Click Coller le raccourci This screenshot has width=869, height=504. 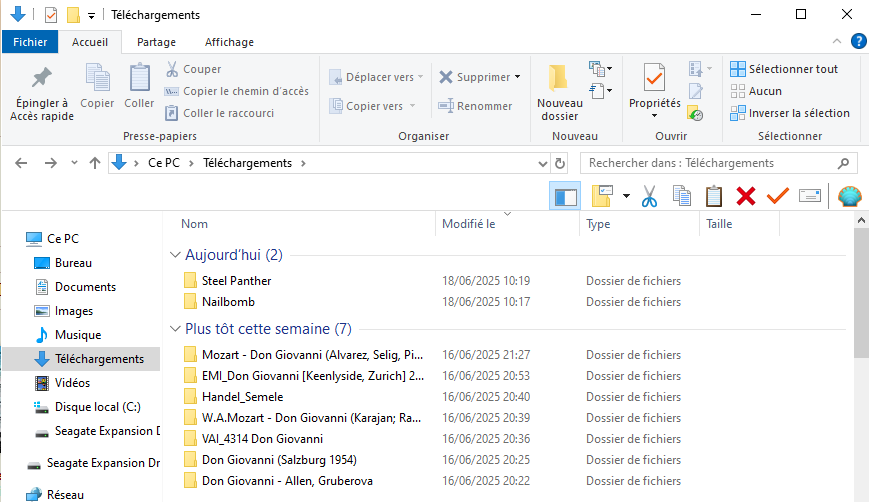(x=220, y=113)
